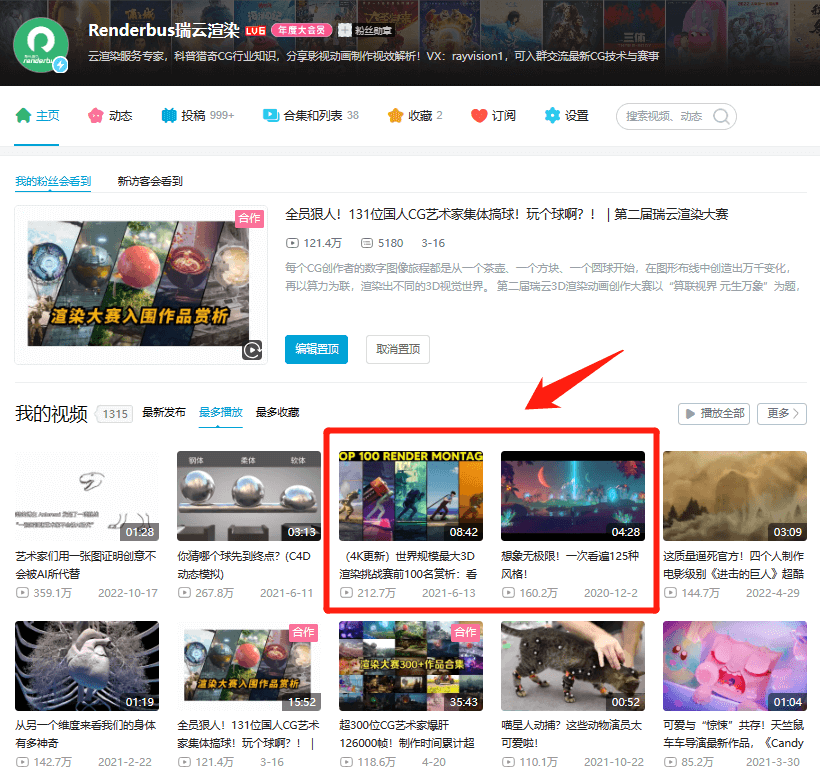Open the TOP 100 Render Montage thumbnail
Viewport: 820px width, 776px height.
pyautogui.click(x=411, y=496)
